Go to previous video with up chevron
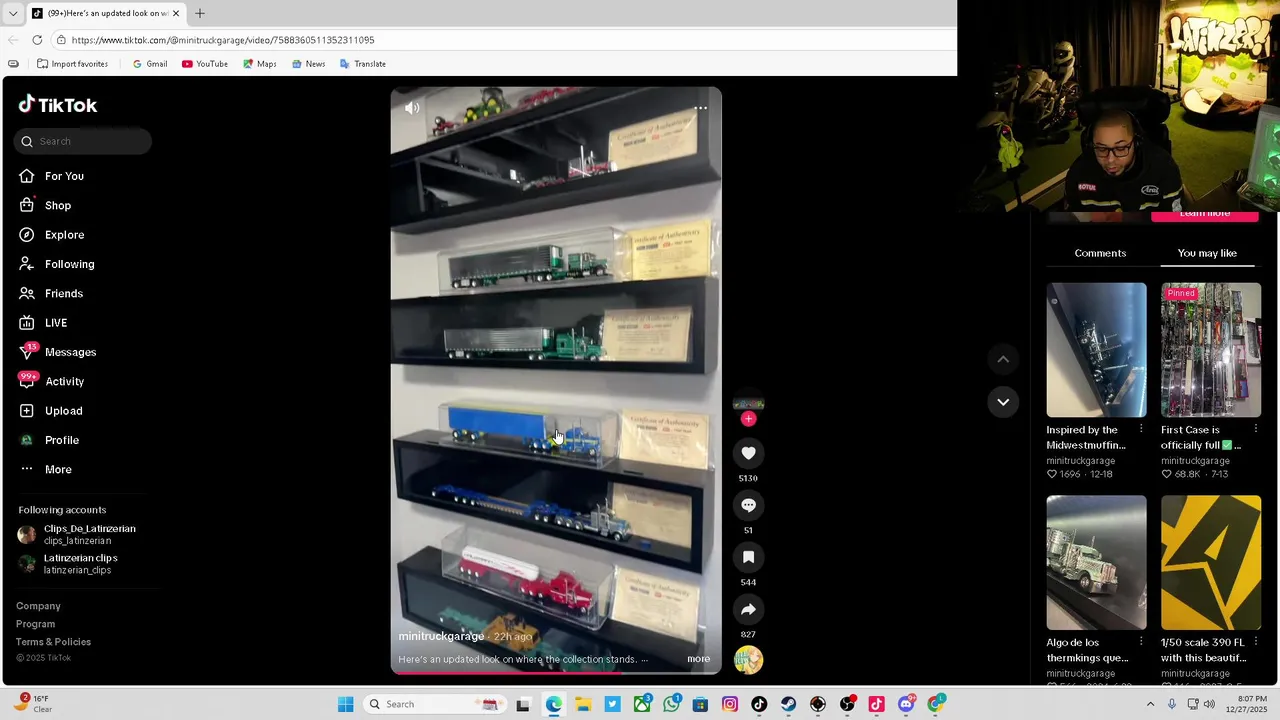The image size is (1280, 720). 1003,359
